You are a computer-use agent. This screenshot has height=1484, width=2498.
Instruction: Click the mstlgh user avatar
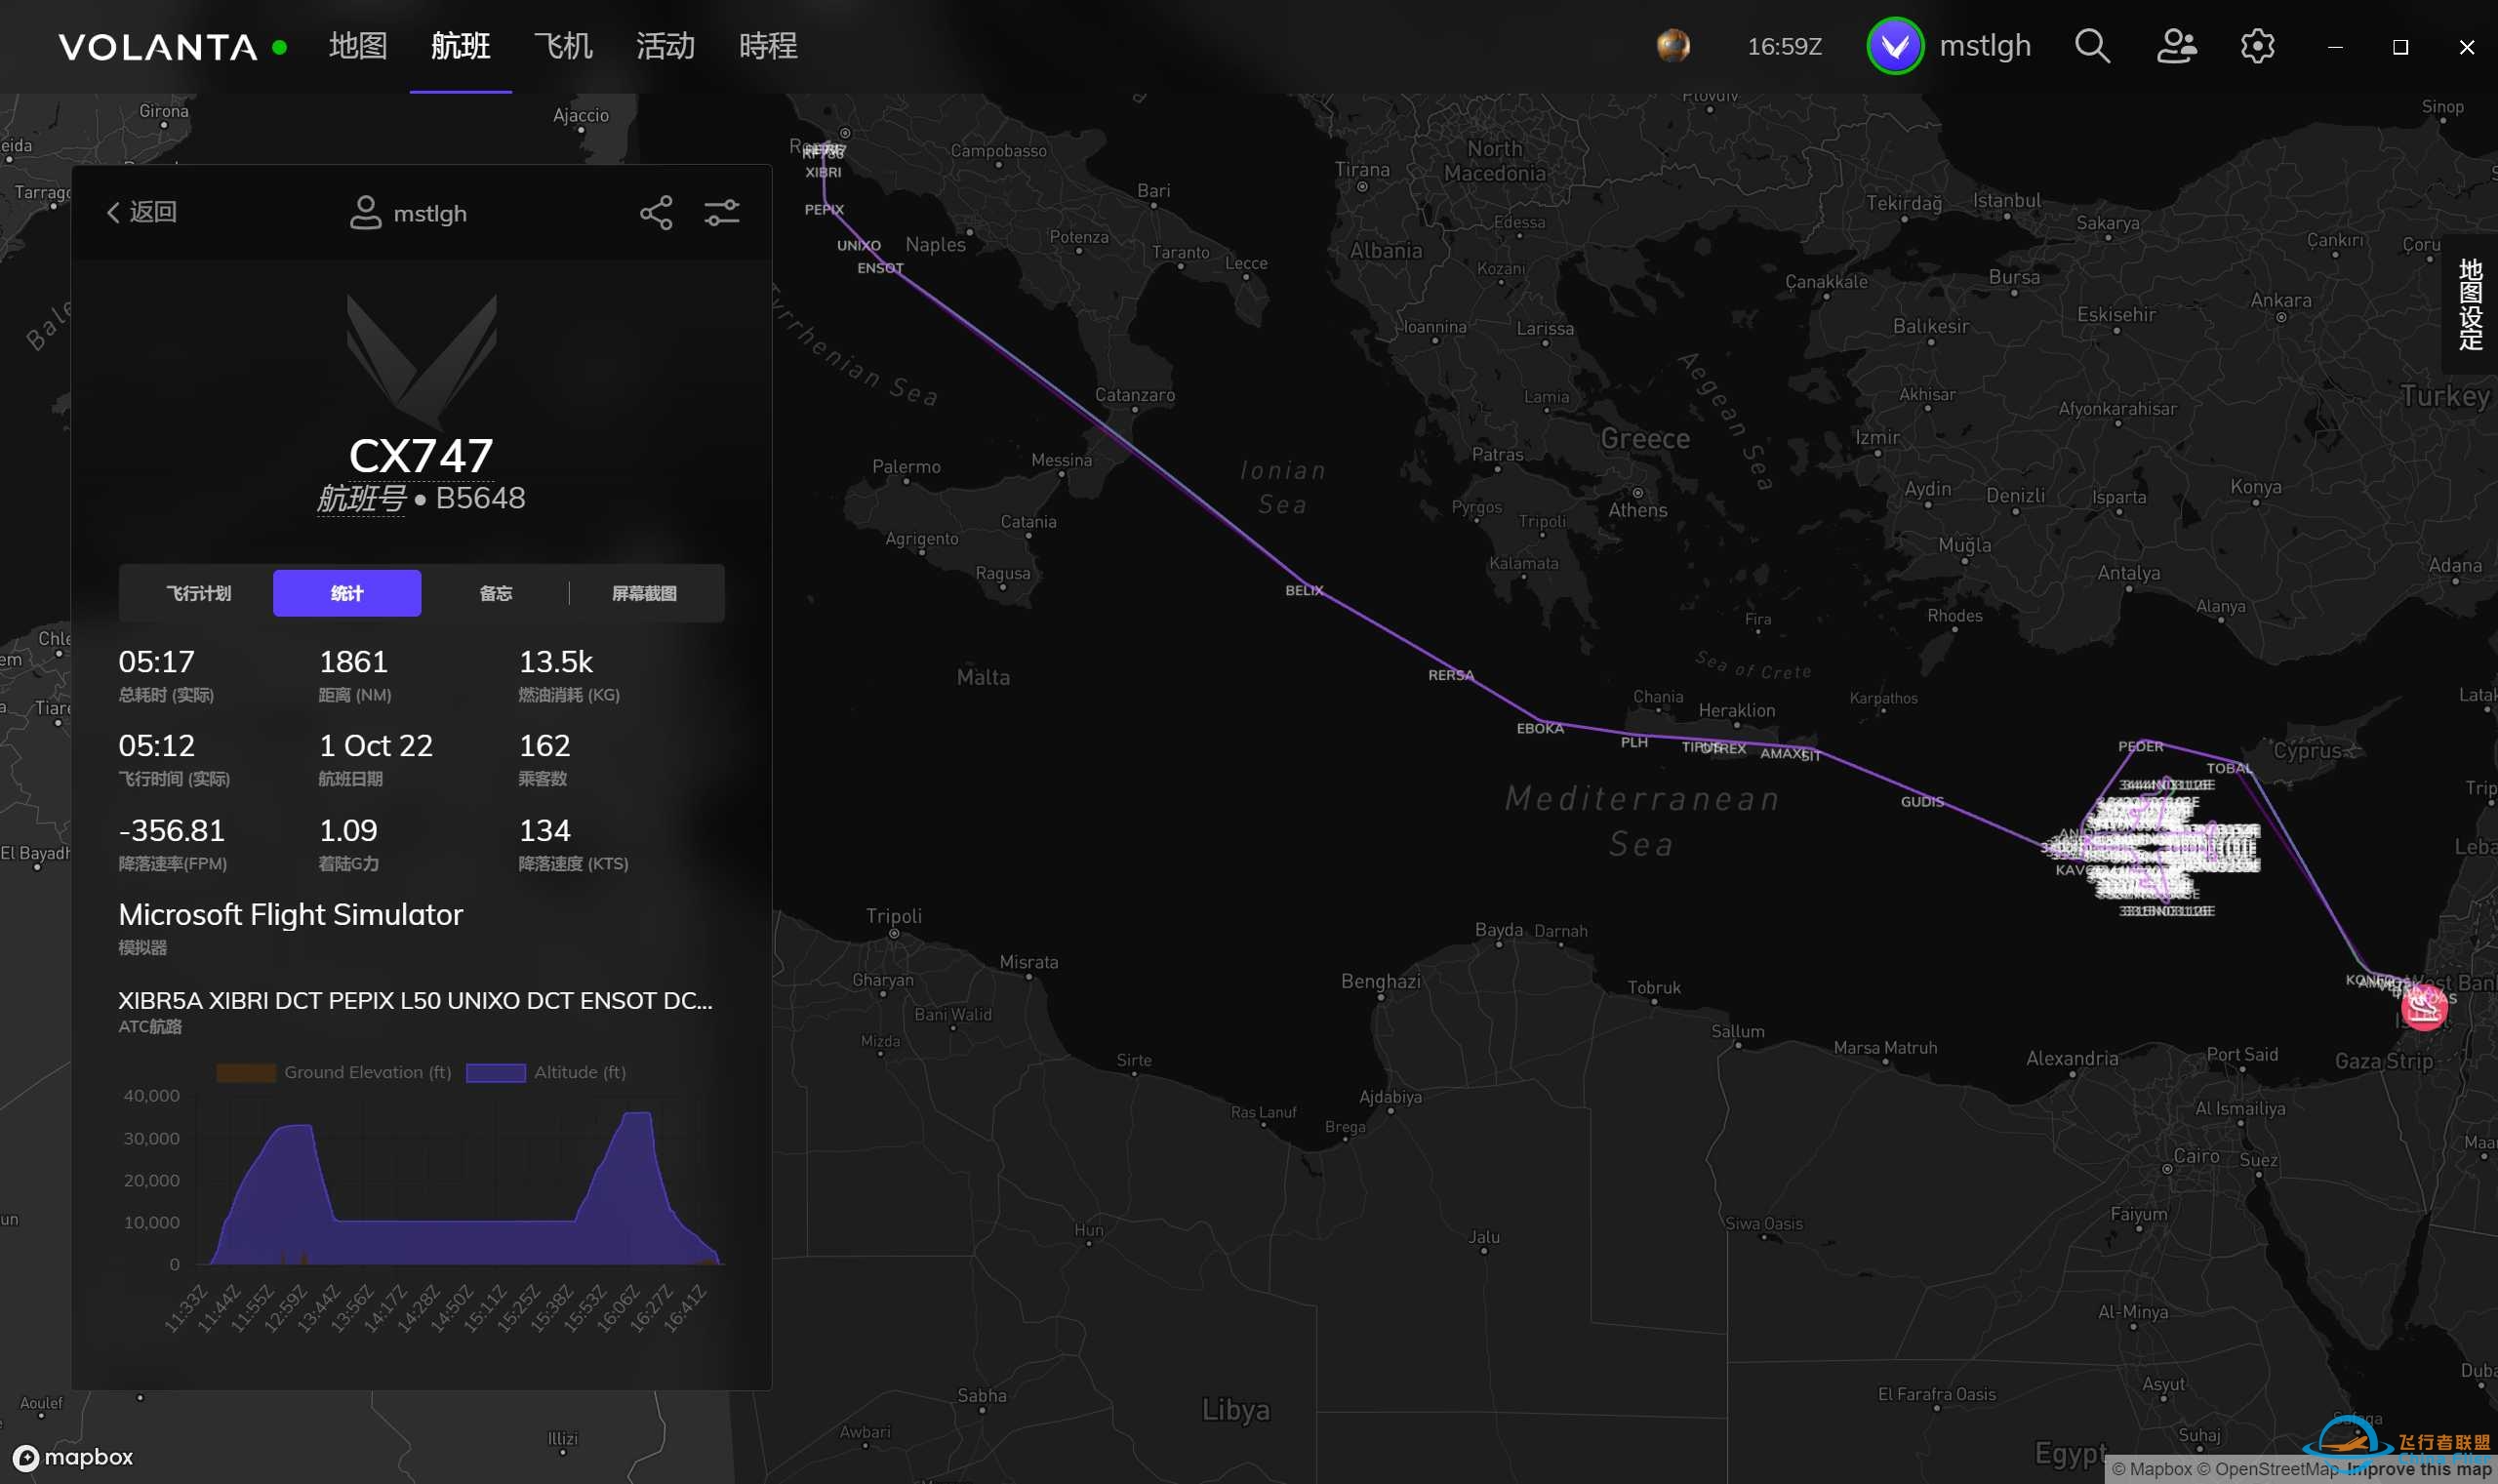coord(1894,46)
